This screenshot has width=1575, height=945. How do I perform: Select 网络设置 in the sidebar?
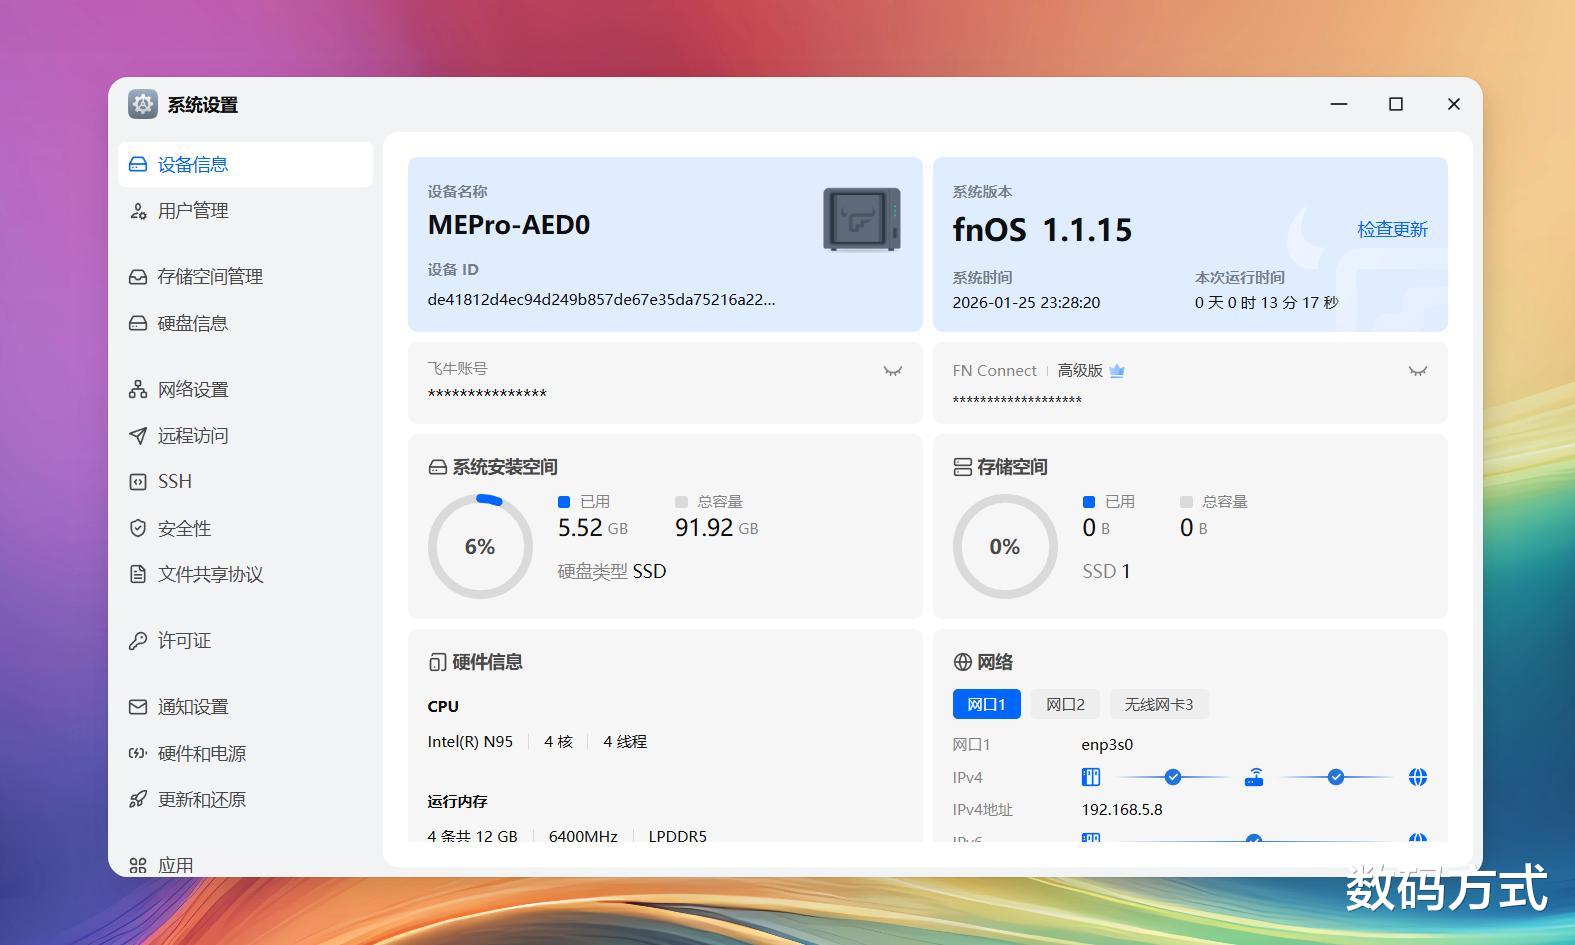point(245,389)
